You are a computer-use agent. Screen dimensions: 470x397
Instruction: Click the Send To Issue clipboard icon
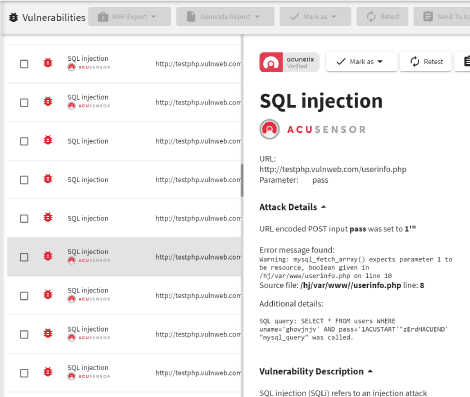pos(428,16)
